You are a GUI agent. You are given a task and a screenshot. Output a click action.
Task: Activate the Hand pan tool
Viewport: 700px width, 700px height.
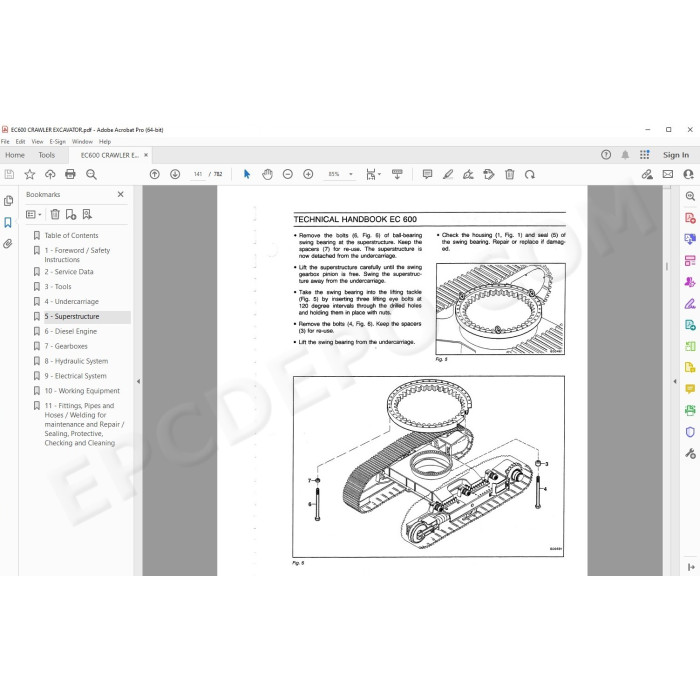point(267,174)
